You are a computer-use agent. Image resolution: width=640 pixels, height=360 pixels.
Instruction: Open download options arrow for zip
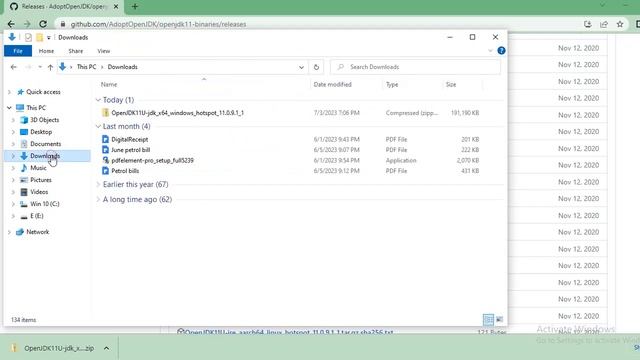[x=107, y=348]
